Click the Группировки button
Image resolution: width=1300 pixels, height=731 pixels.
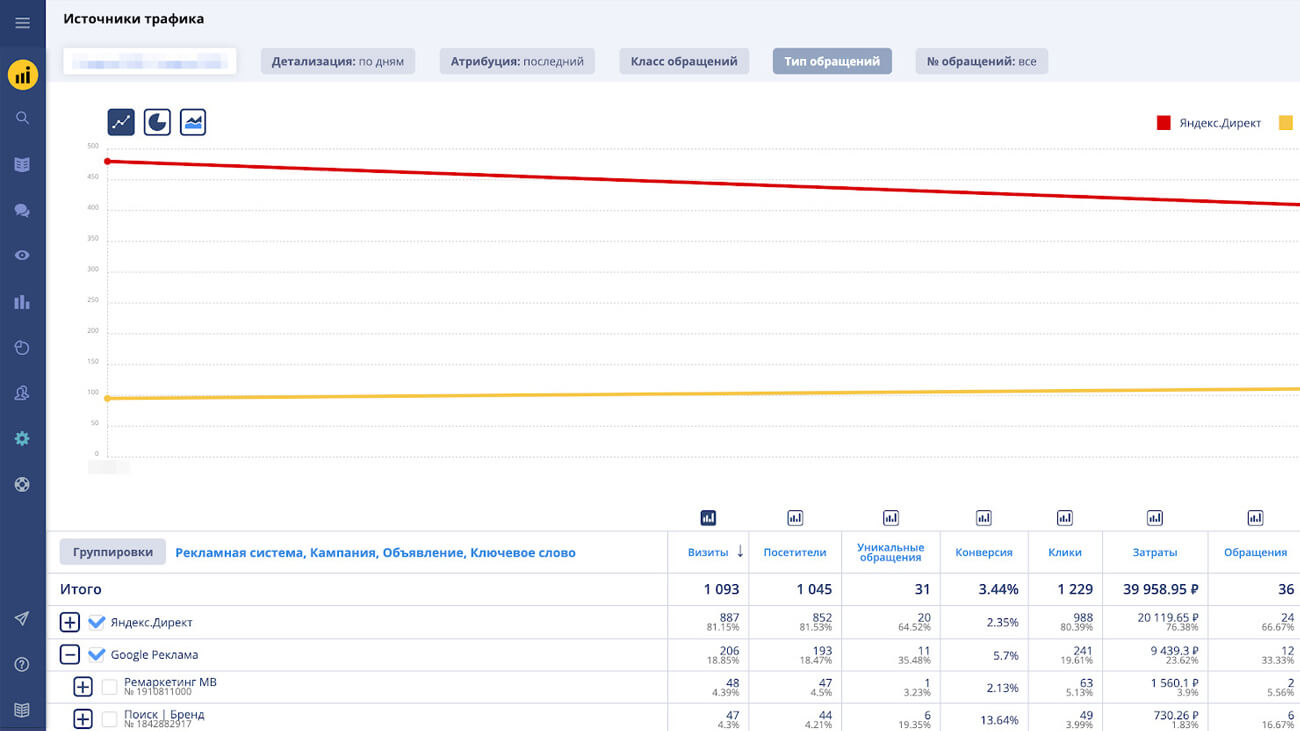pos(113,552)
